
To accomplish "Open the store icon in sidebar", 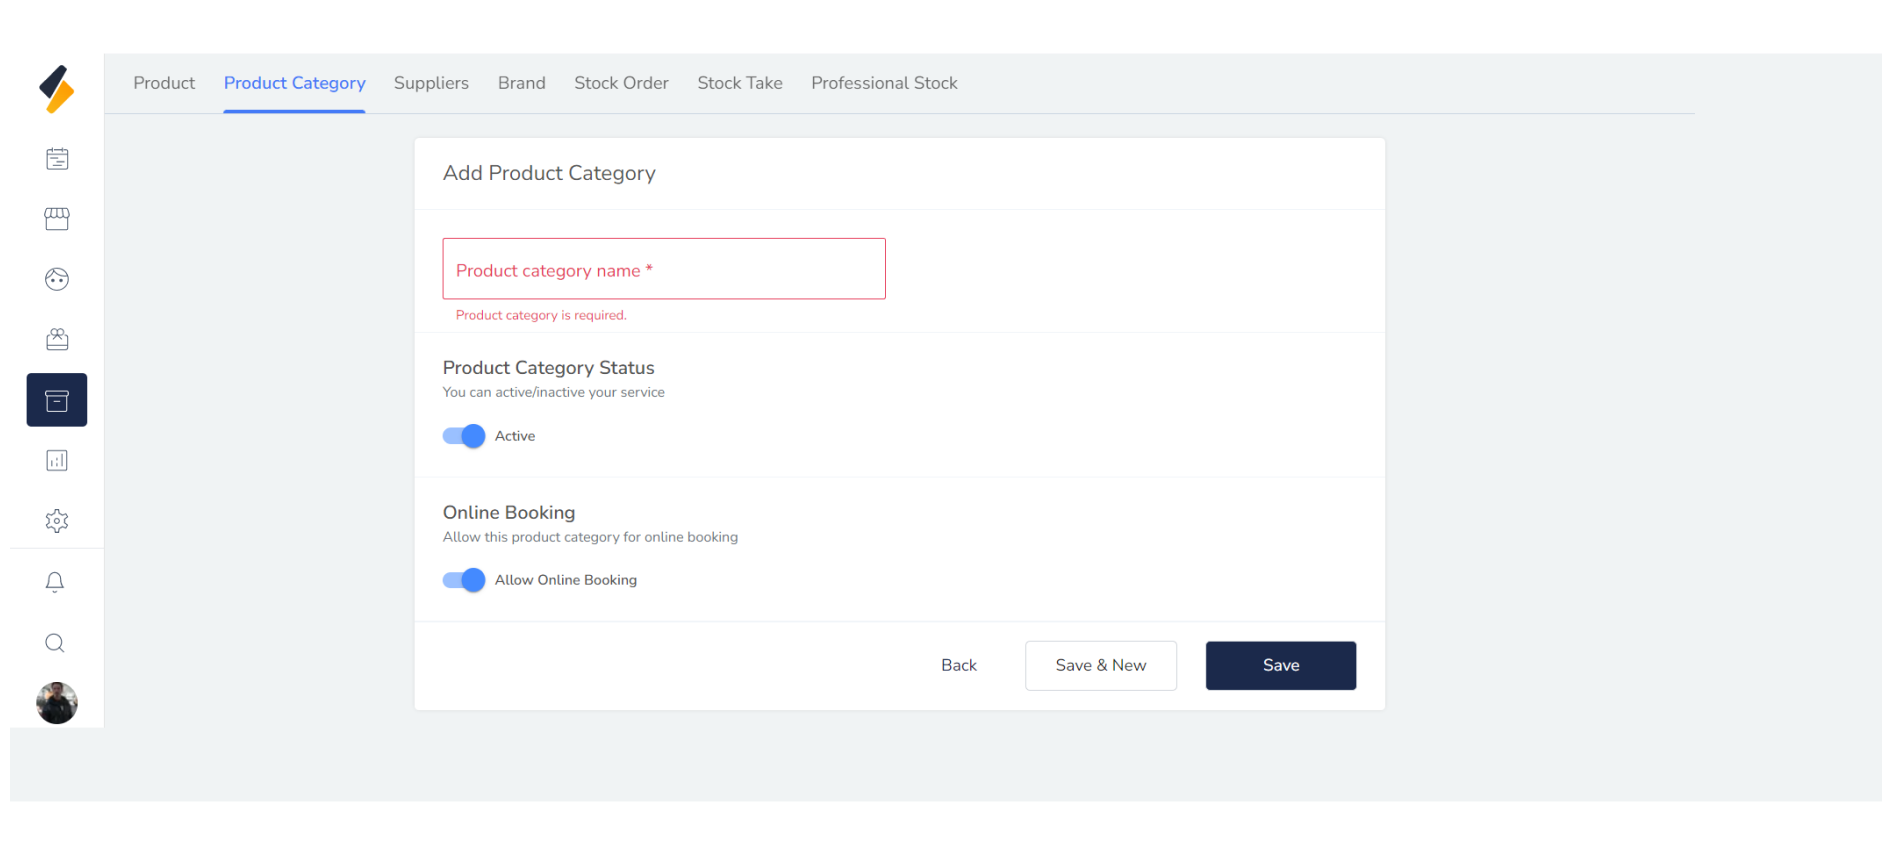I will tap(57, 219).
